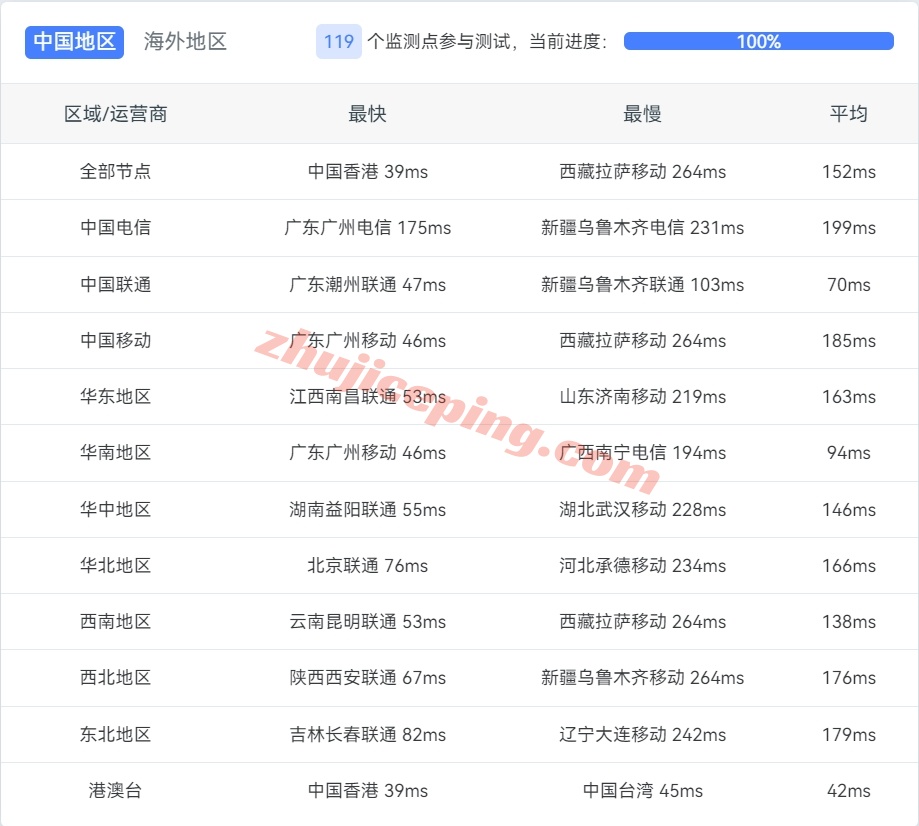The width and height of the screenshot is (919, 826).
Task: Click 广东广州移动 46ms in 中国移动 row
Action: [x=367, y=341]
